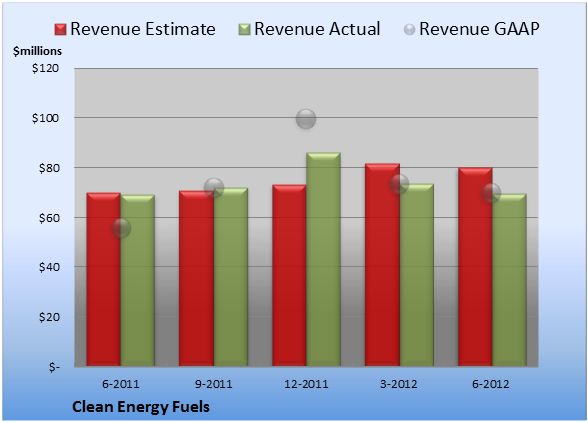588x422 pixels.
Task: Click the GAAP marker for 6-2012
Action: tap(491, 193)
